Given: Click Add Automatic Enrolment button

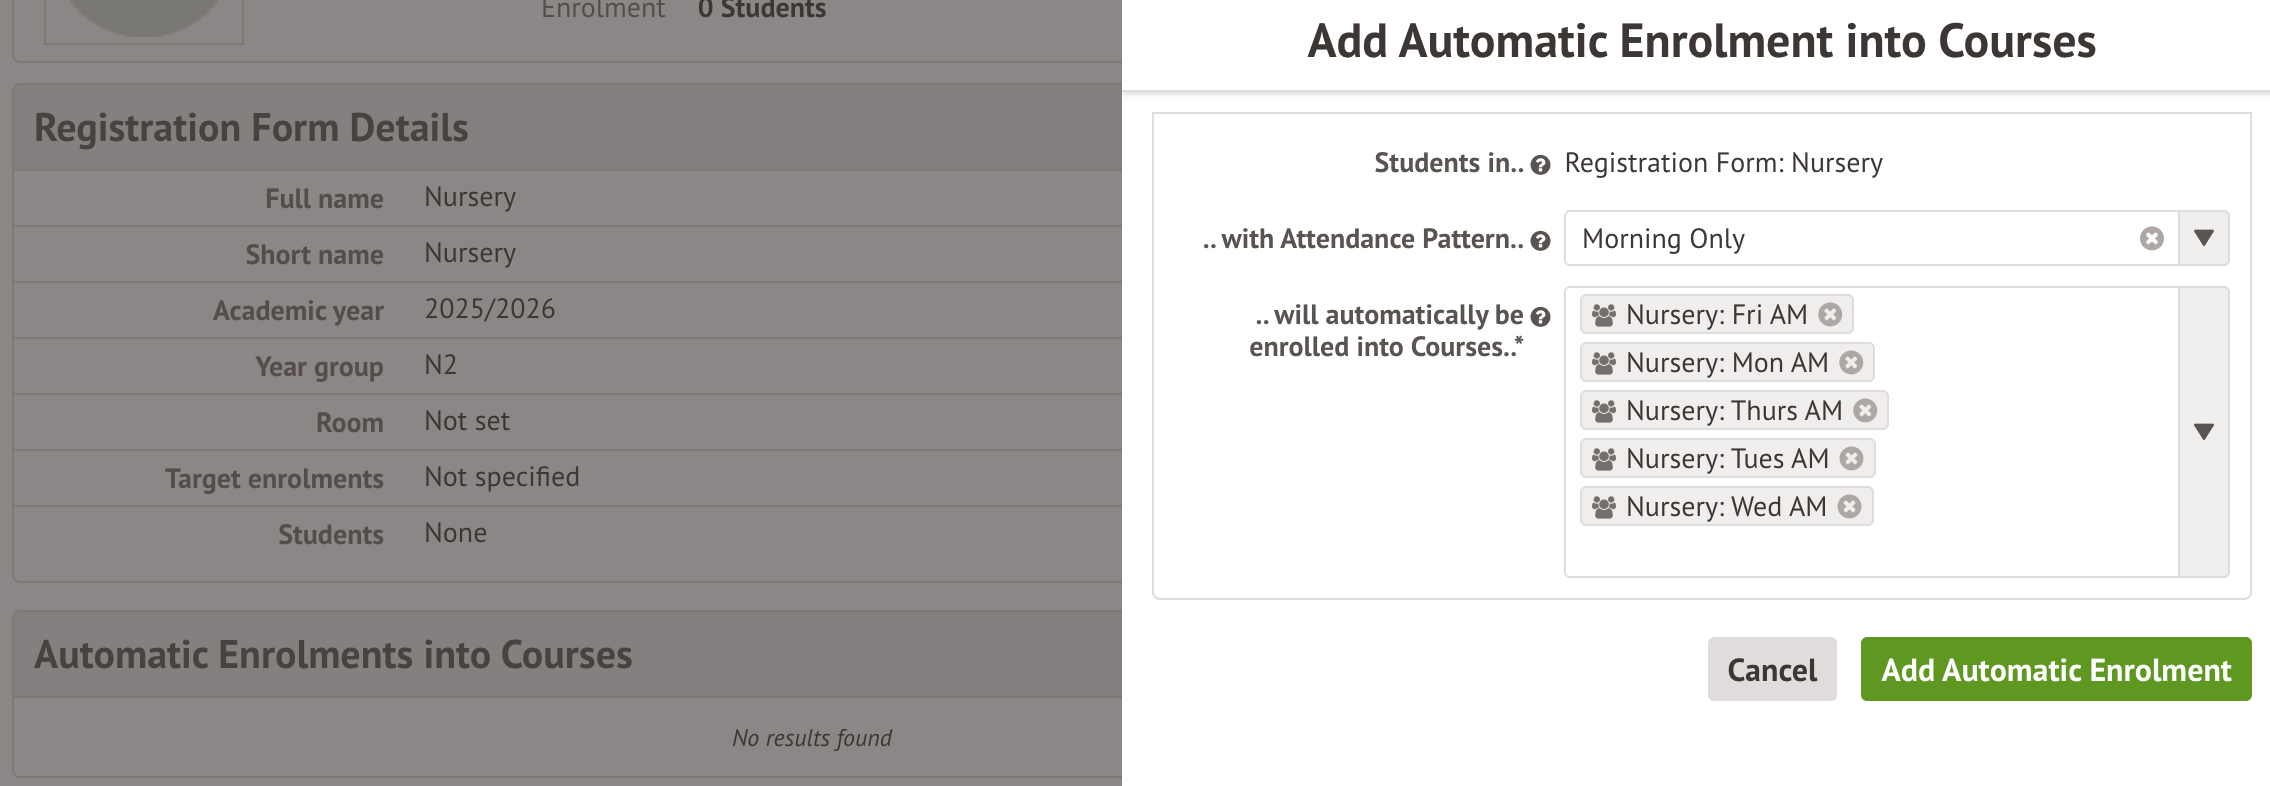Looking at the screenshot, I should [x=2055, y=669].
